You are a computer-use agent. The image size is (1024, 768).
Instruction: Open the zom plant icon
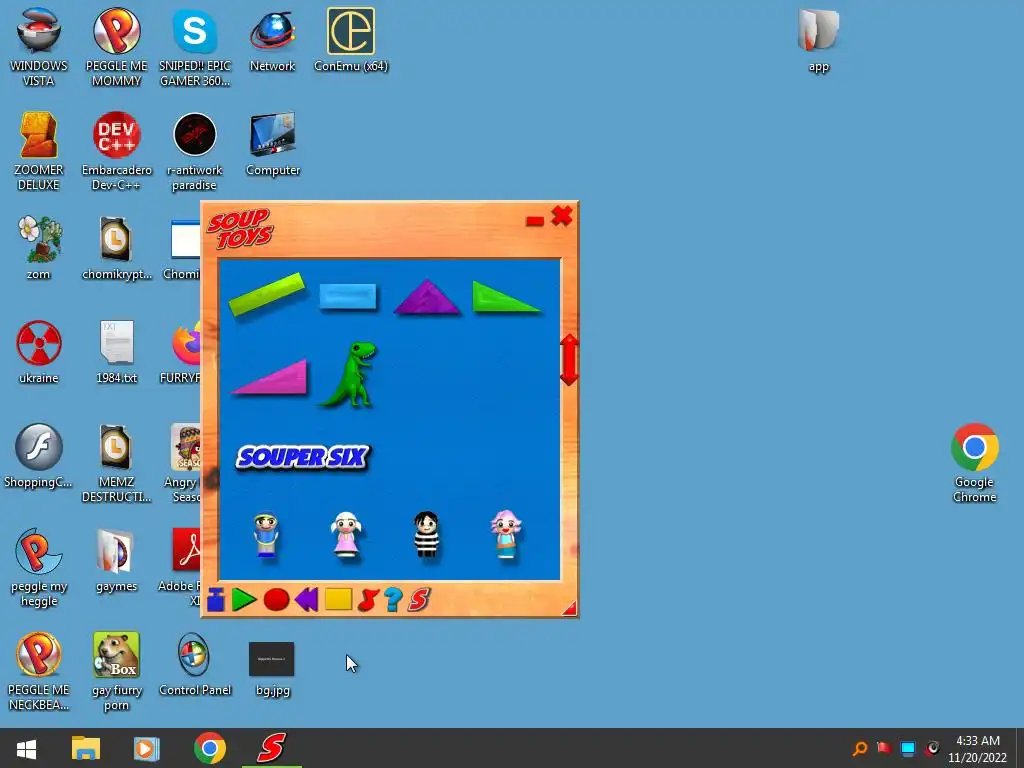click(x=39, y=248)
